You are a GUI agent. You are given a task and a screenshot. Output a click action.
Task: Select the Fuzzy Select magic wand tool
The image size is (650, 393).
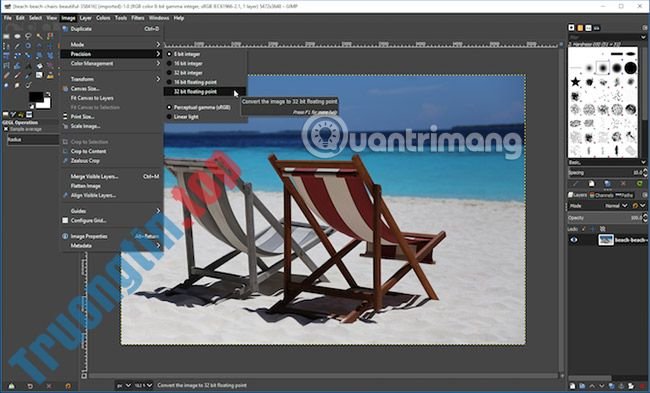click(x=39, y=36)
